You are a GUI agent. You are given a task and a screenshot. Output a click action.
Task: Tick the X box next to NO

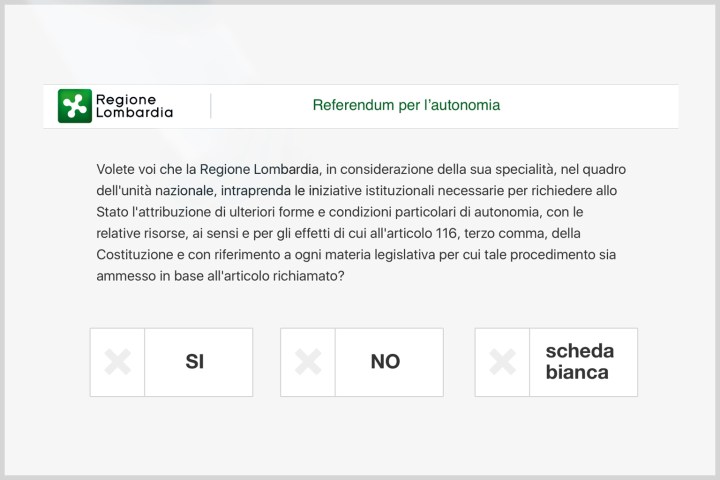click(308, 362)
